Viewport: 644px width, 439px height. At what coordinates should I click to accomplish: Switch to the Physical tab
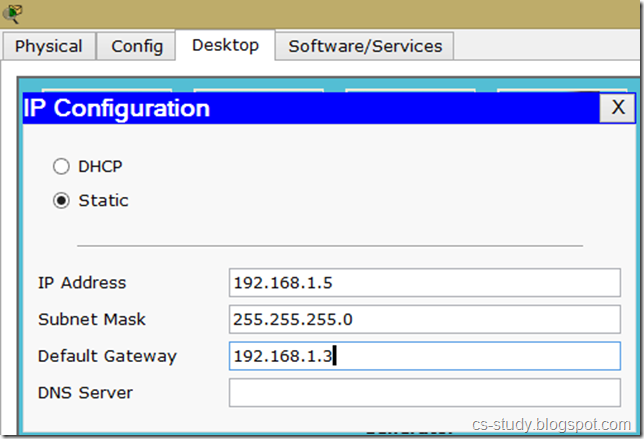tap(48, 46)
